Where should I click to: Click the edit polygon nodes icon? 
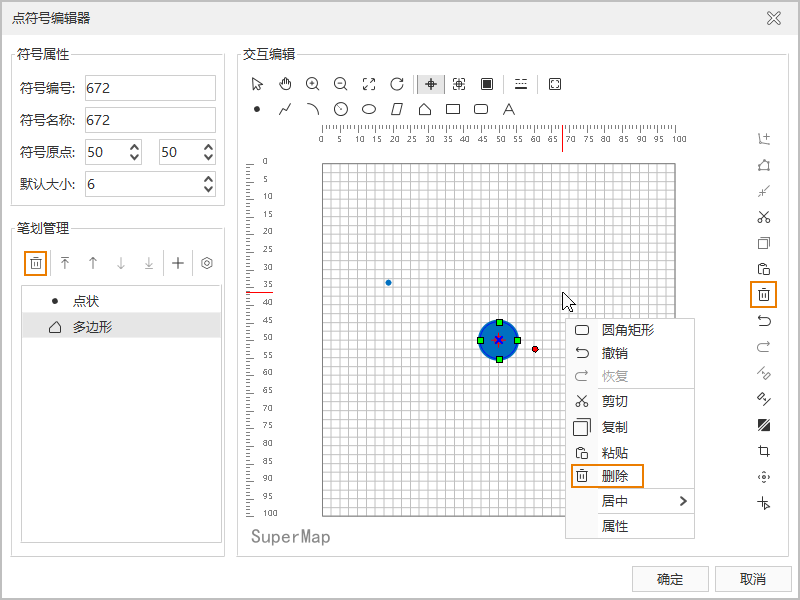(764, 165)
